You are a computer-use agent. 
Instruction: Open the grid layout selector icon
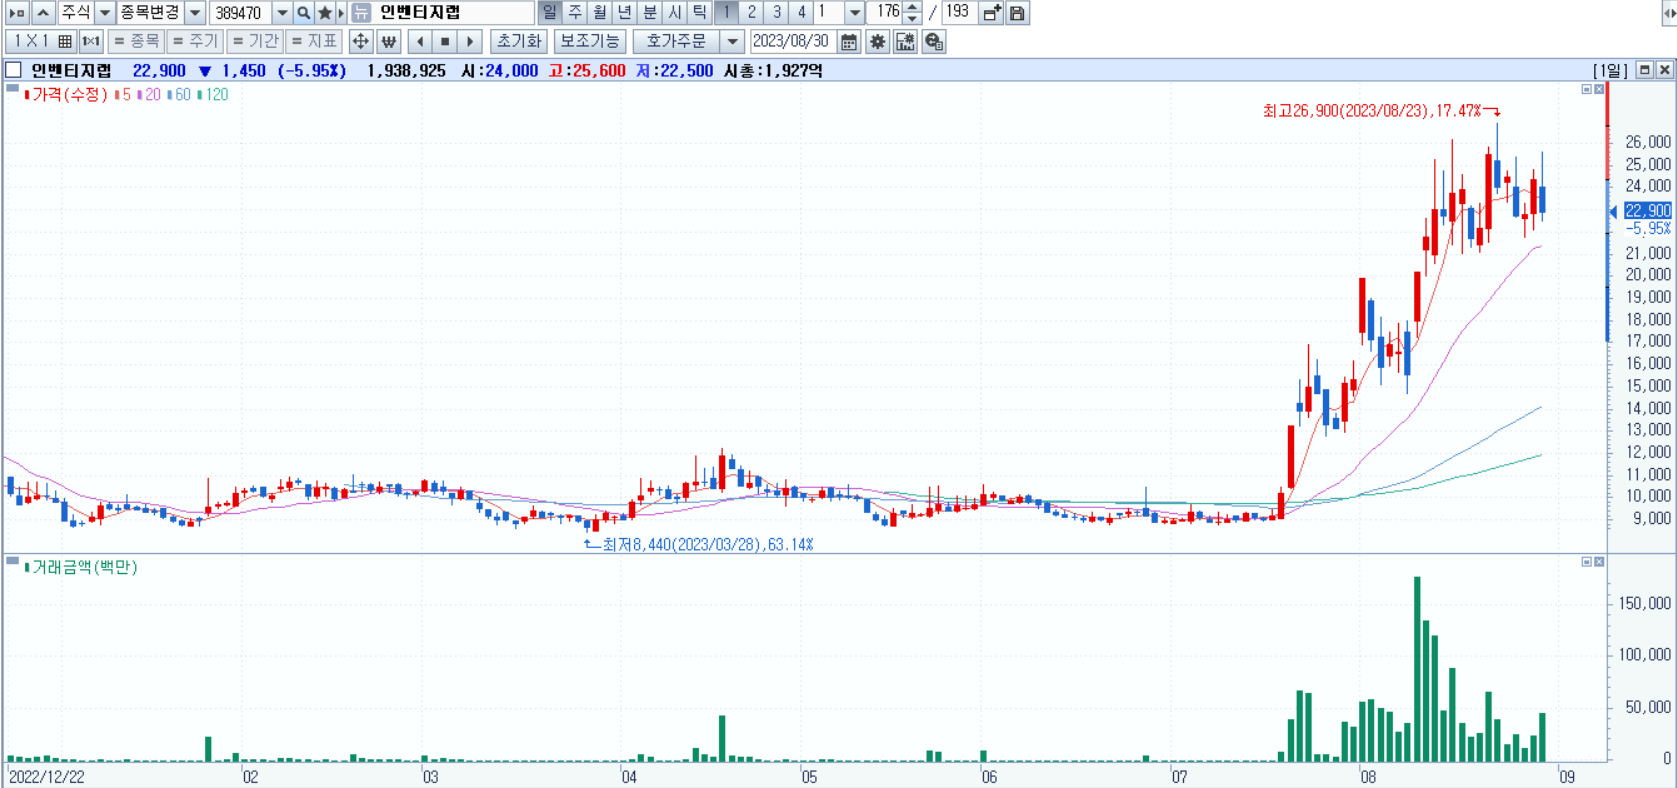[65, 41]
